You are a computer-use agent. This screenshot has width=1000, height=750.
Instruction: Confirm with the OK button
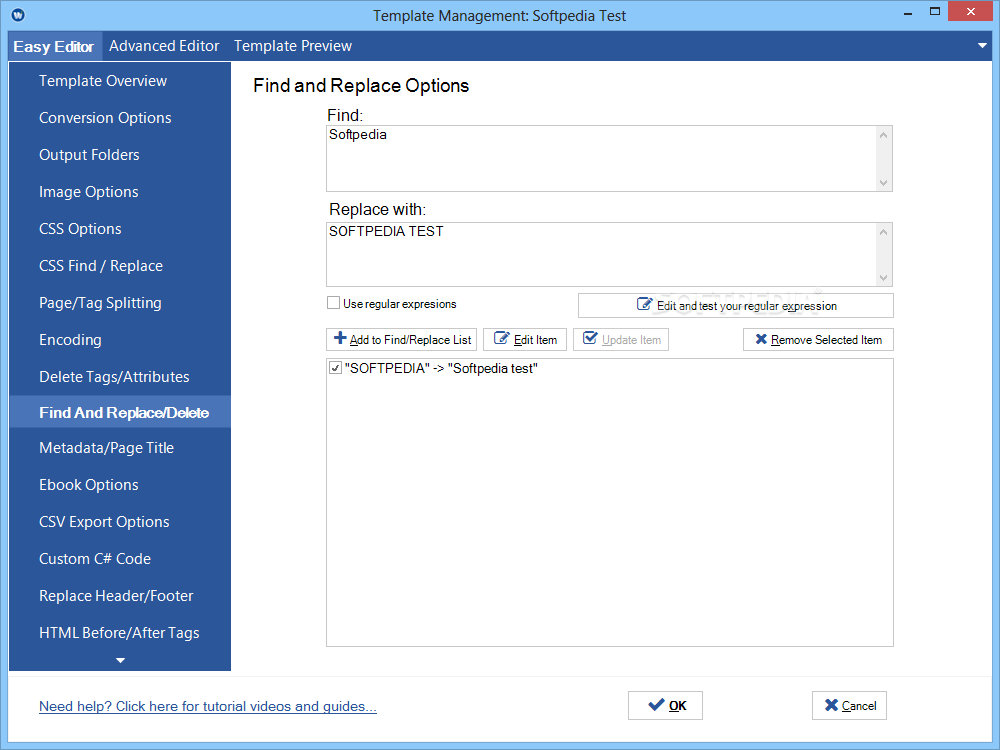pos(665,705)
